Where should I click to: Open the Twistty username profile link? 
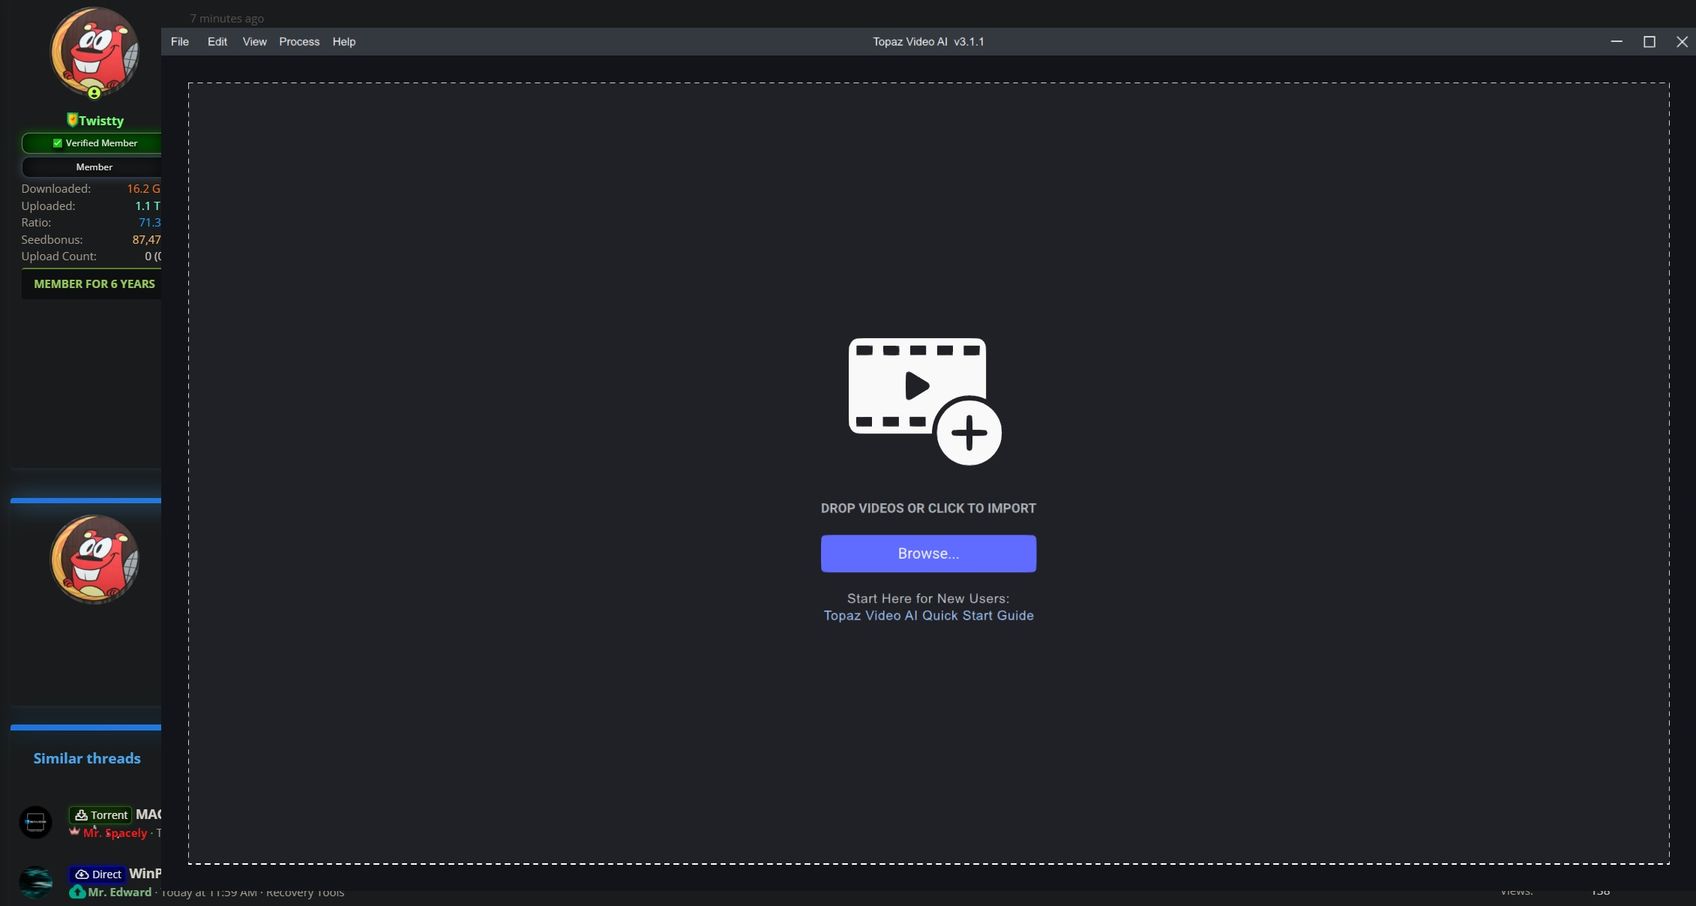101,121
